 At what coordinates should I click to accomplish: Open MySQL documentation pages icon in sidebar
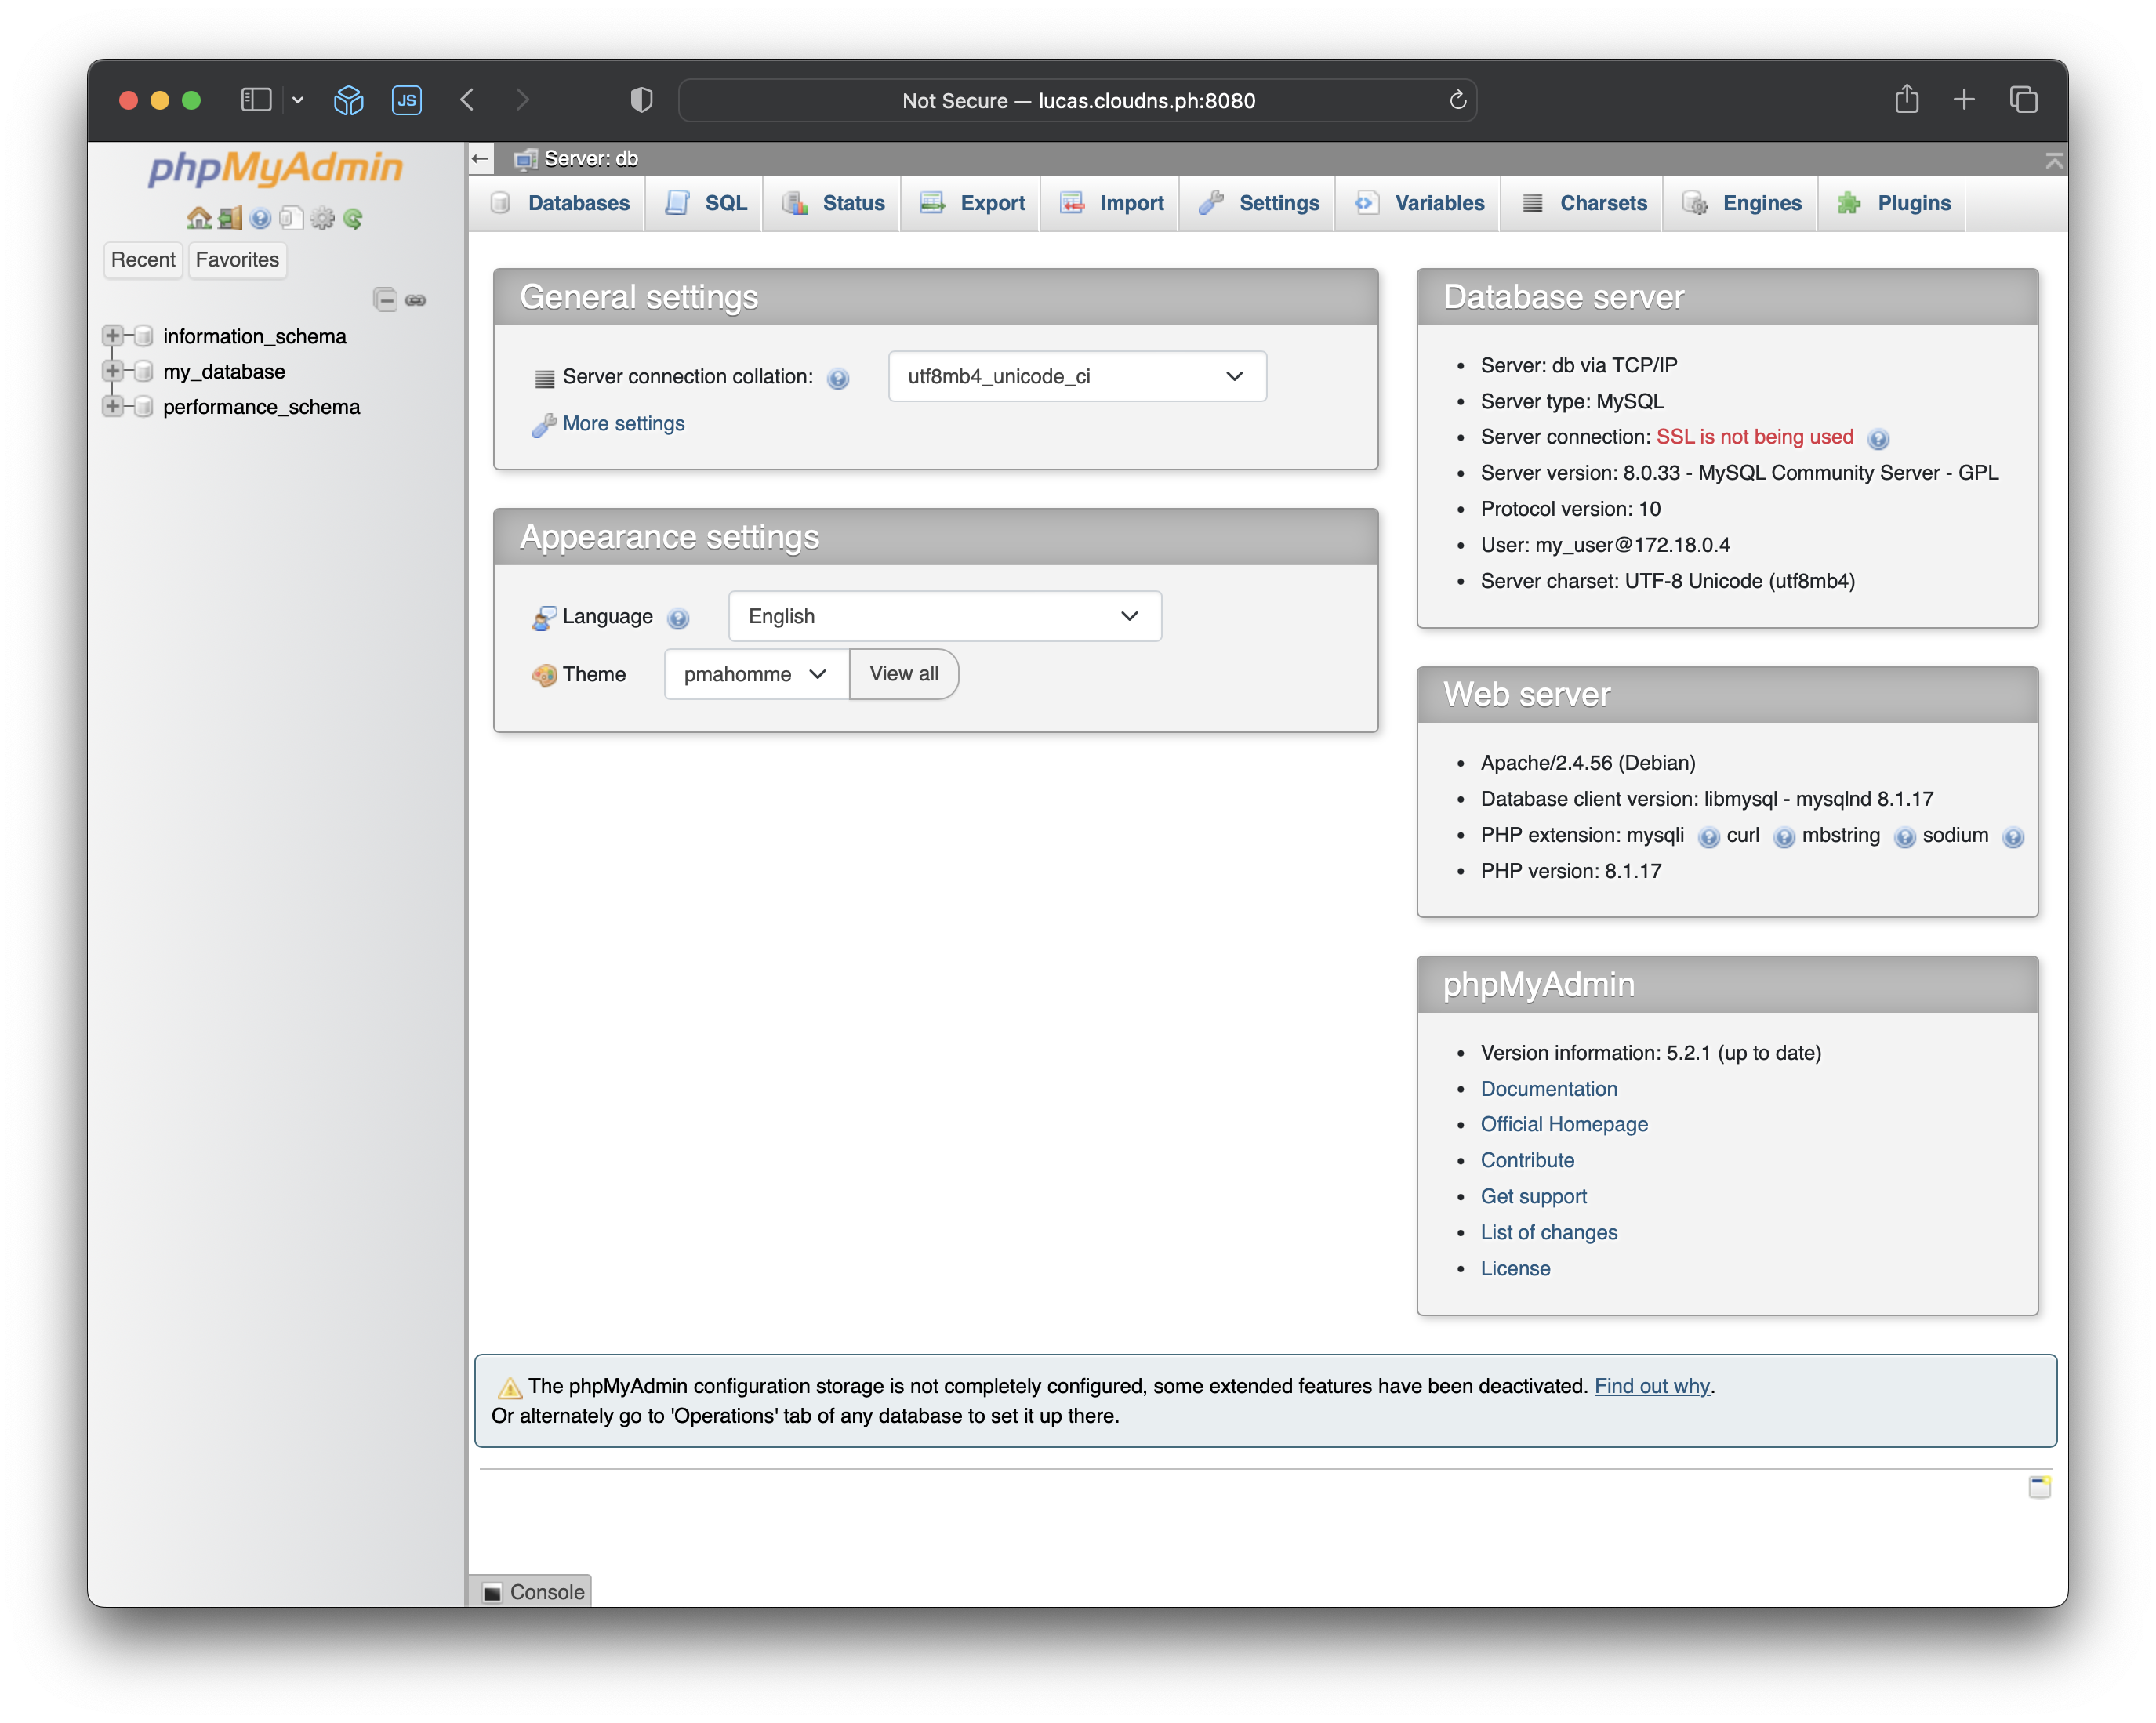coord(291,218)
